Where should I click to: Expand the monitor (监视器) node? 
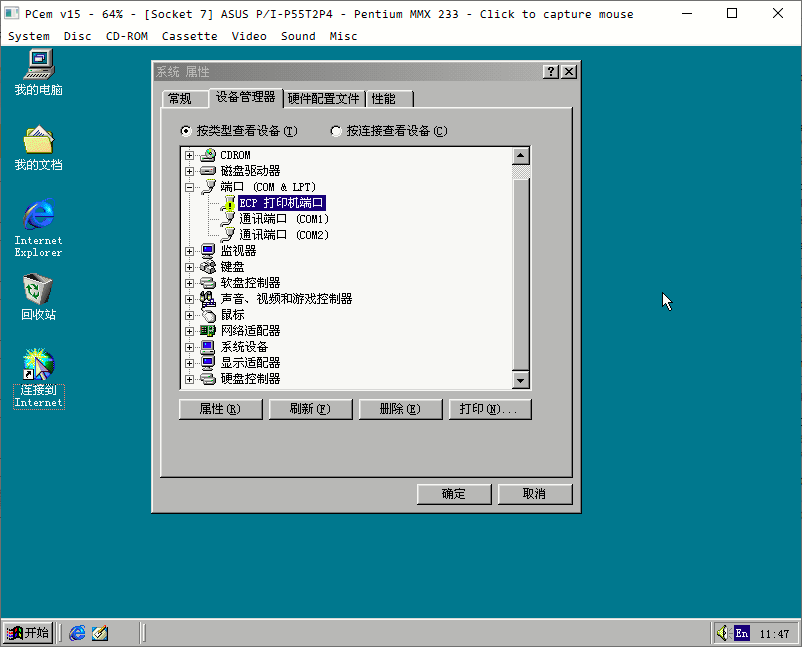coord(189,251)
